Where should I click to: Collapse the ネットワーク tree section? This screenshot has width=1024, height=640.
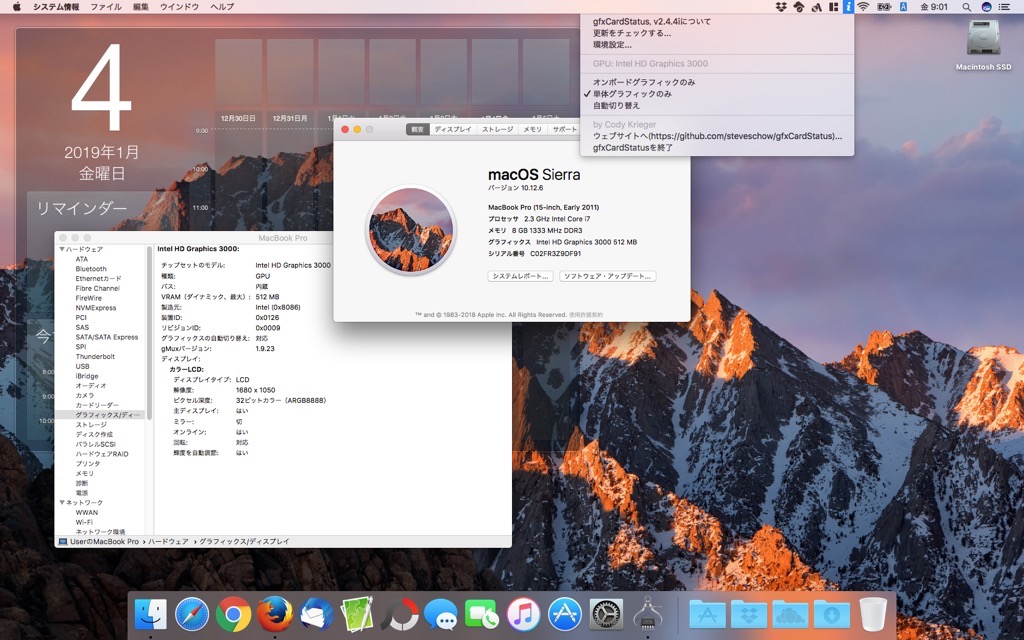pos(62,503)
